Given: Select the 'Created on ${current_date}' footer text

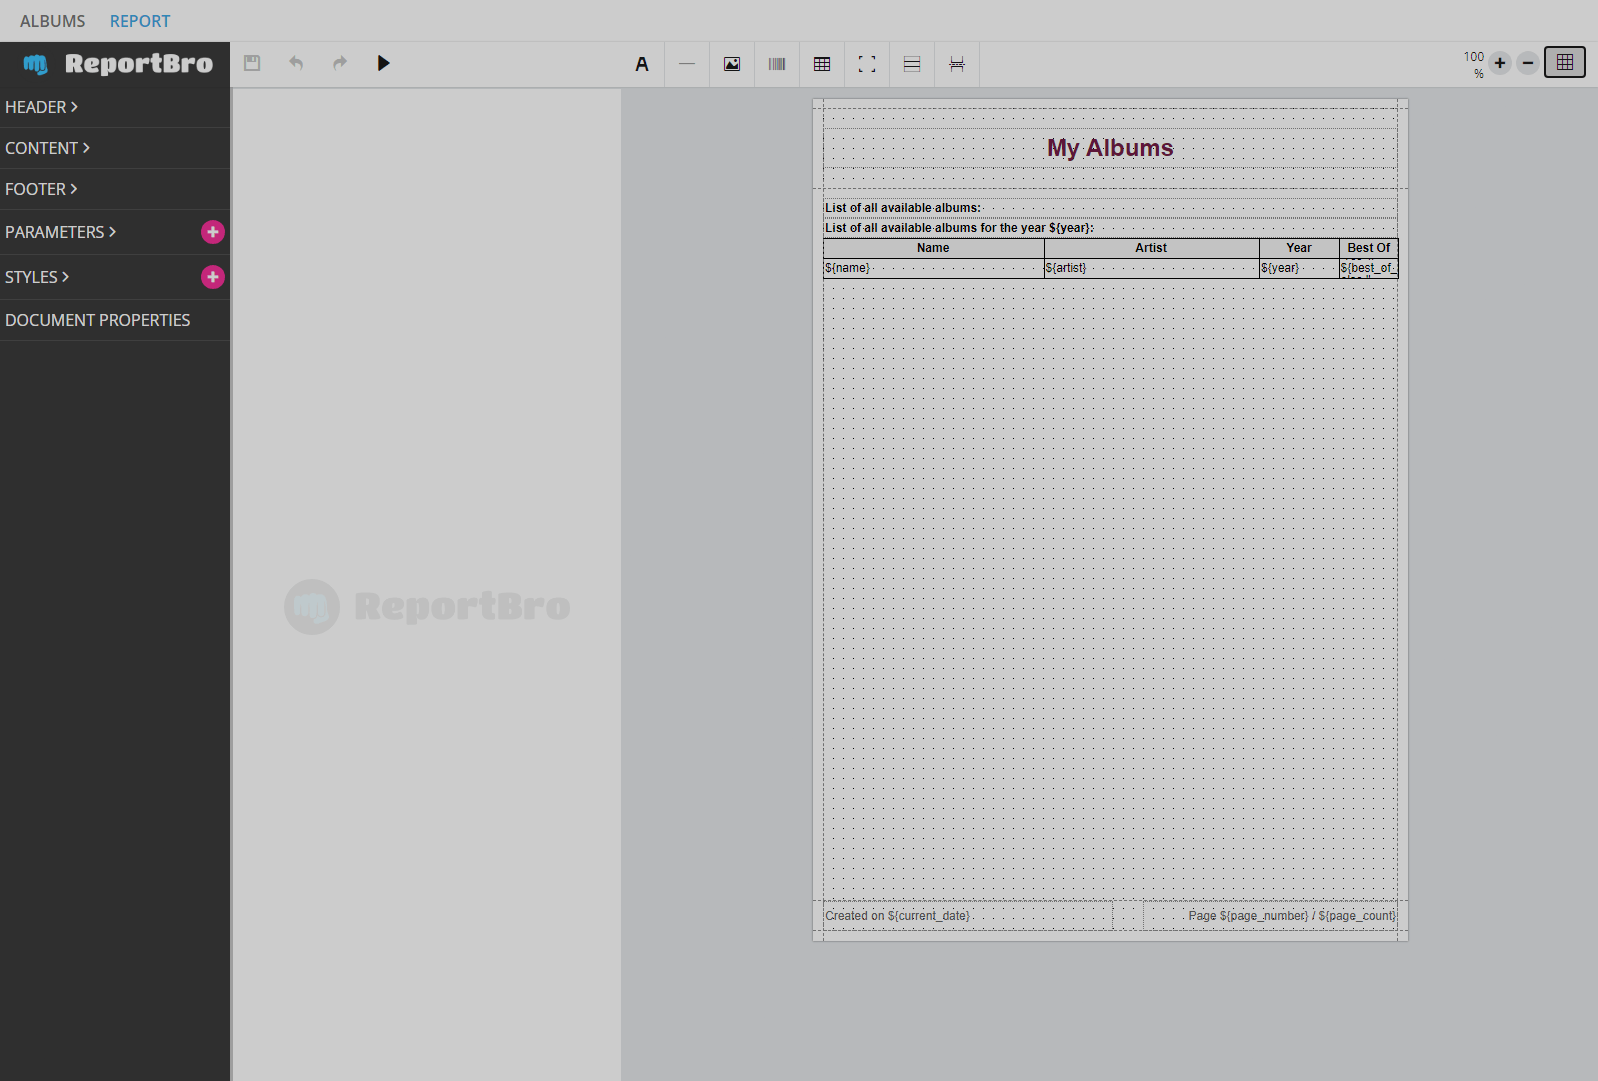Looking at the screenshot, I should [x=968, y=916].
